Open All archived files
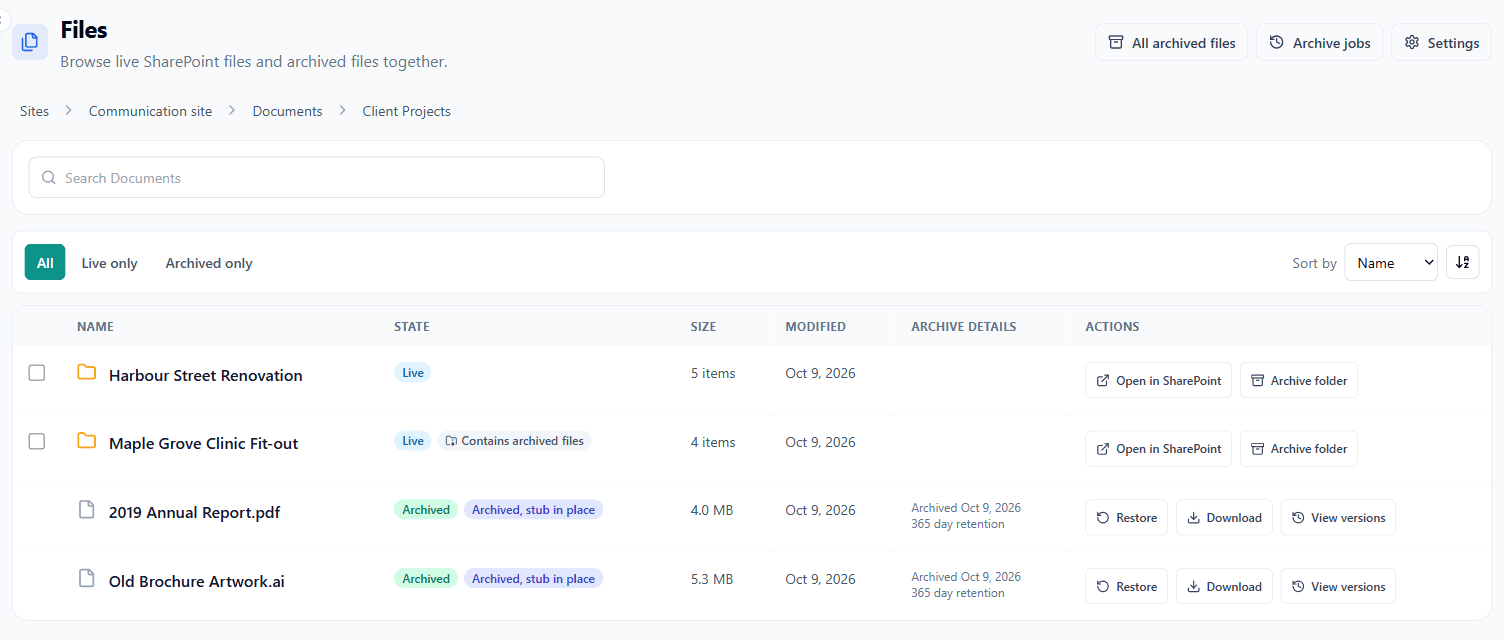 (1172, 43)
